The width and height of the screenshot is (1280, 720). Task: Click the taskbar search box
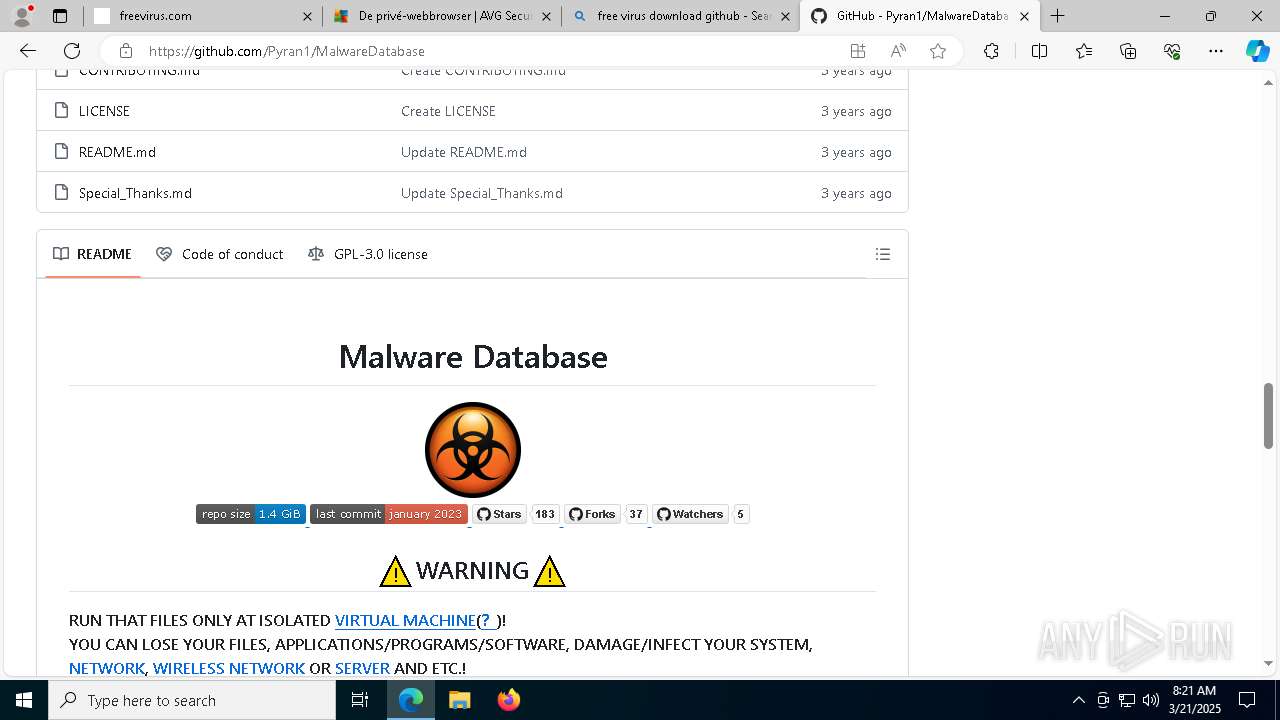click(x=192, y=700)
